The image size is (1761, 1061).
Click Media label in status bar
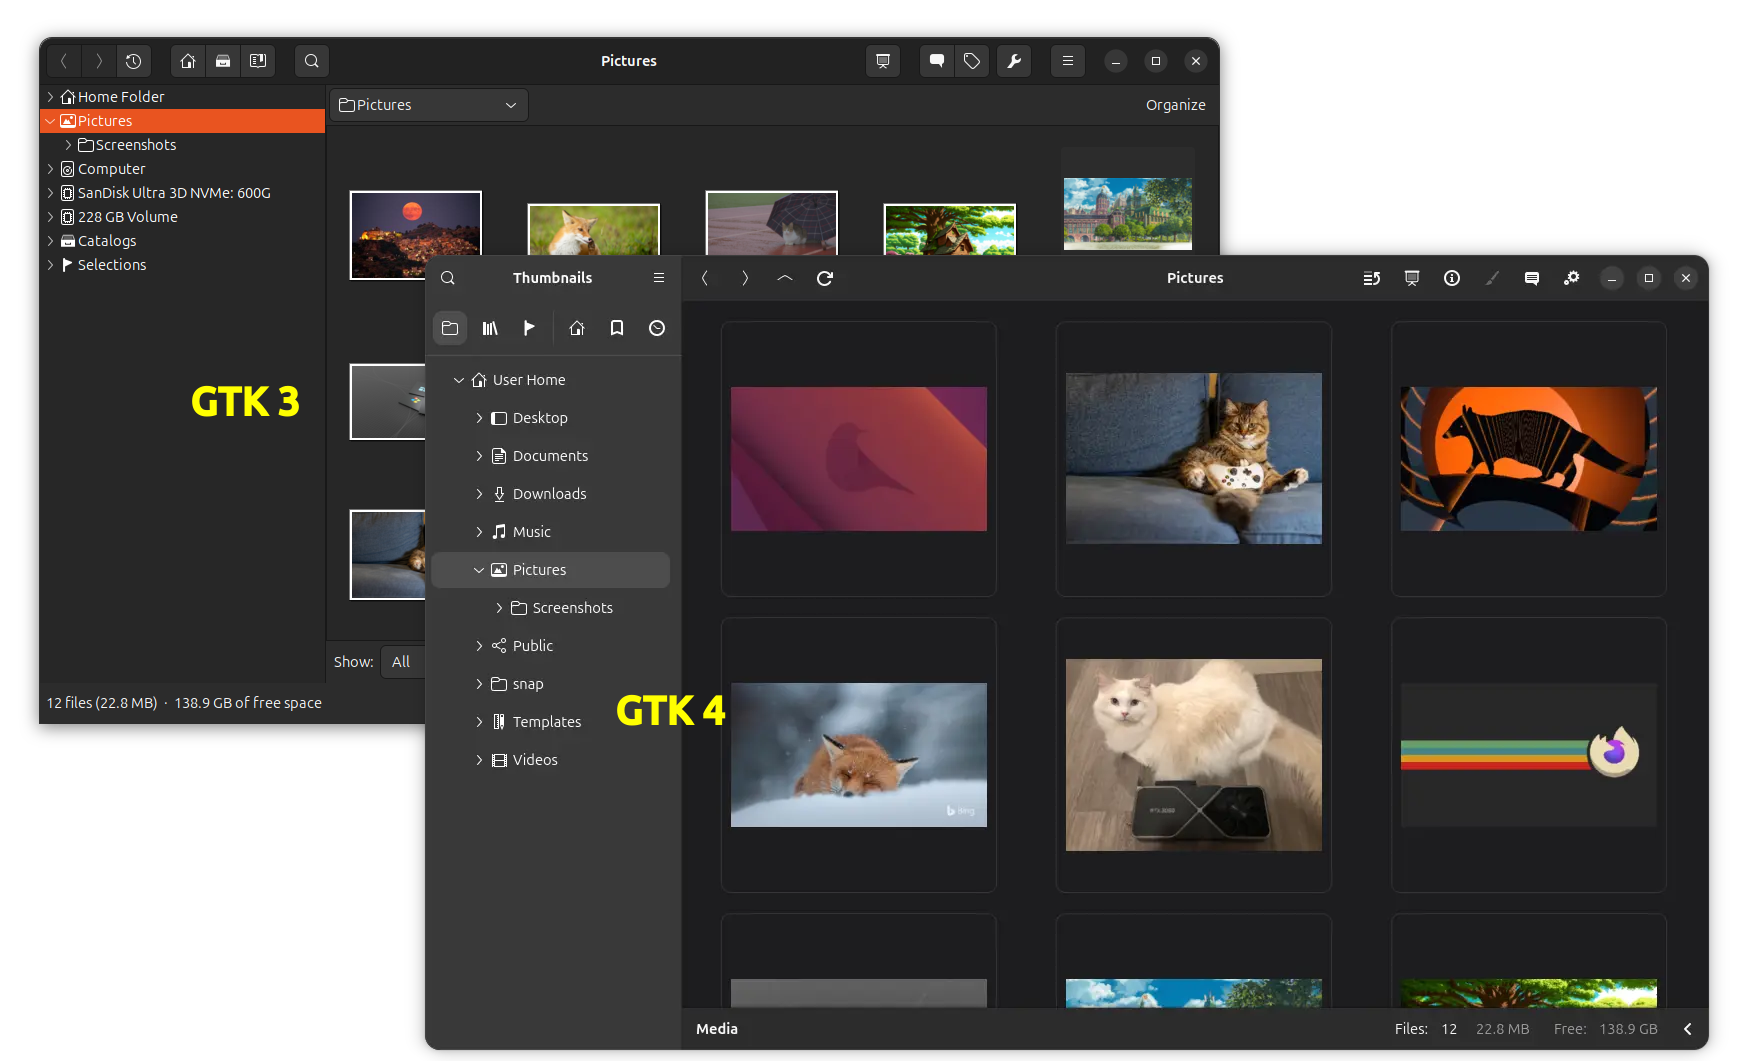coord(717,1029)
